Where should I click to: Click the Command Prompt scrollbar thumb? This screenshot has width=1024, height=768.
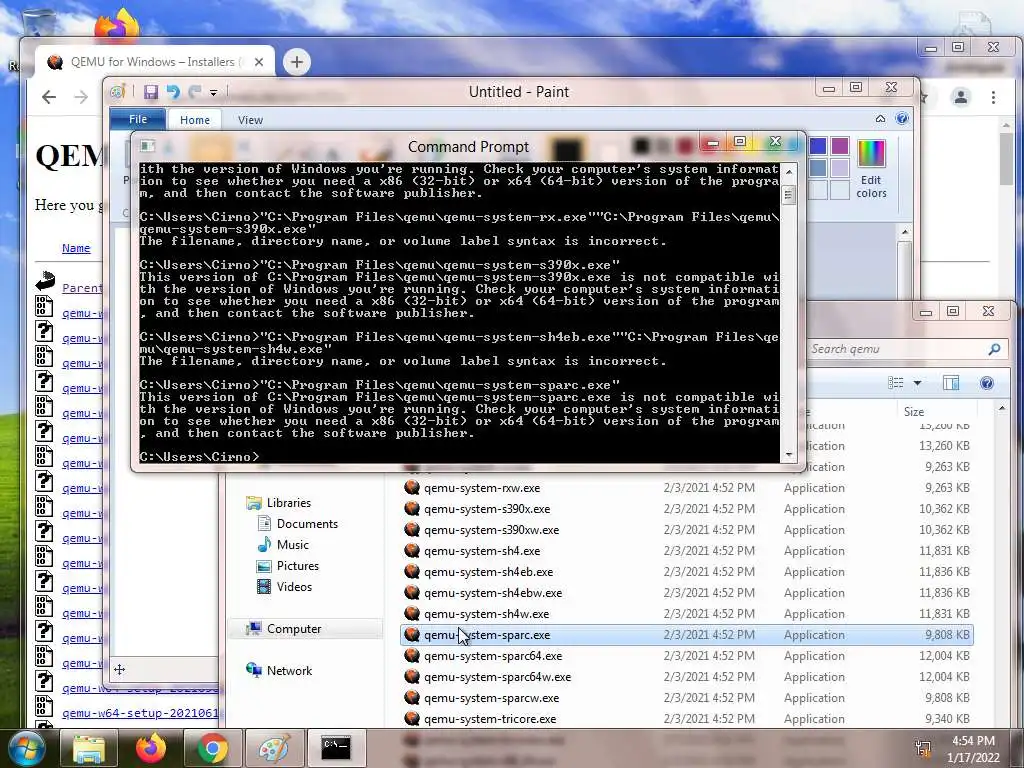(789, 195)
